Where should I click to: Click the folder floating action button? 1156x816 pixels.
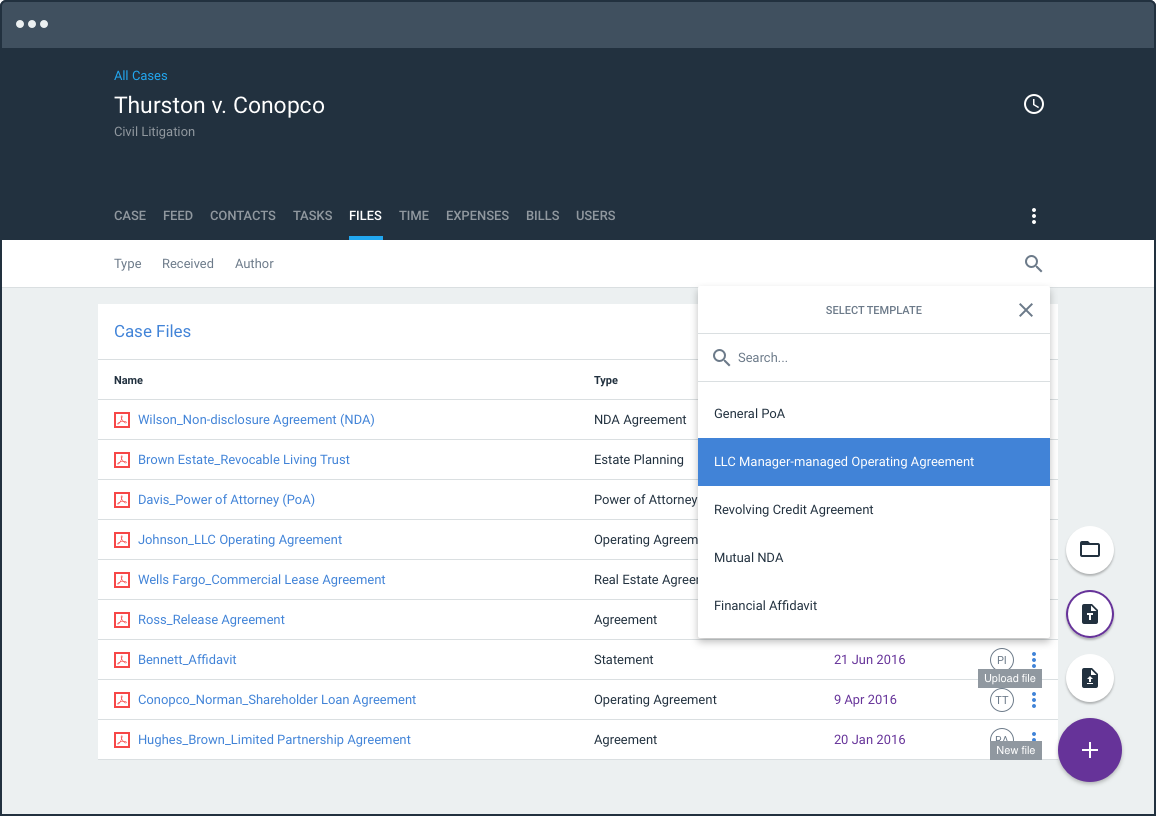coord(1090,549)
